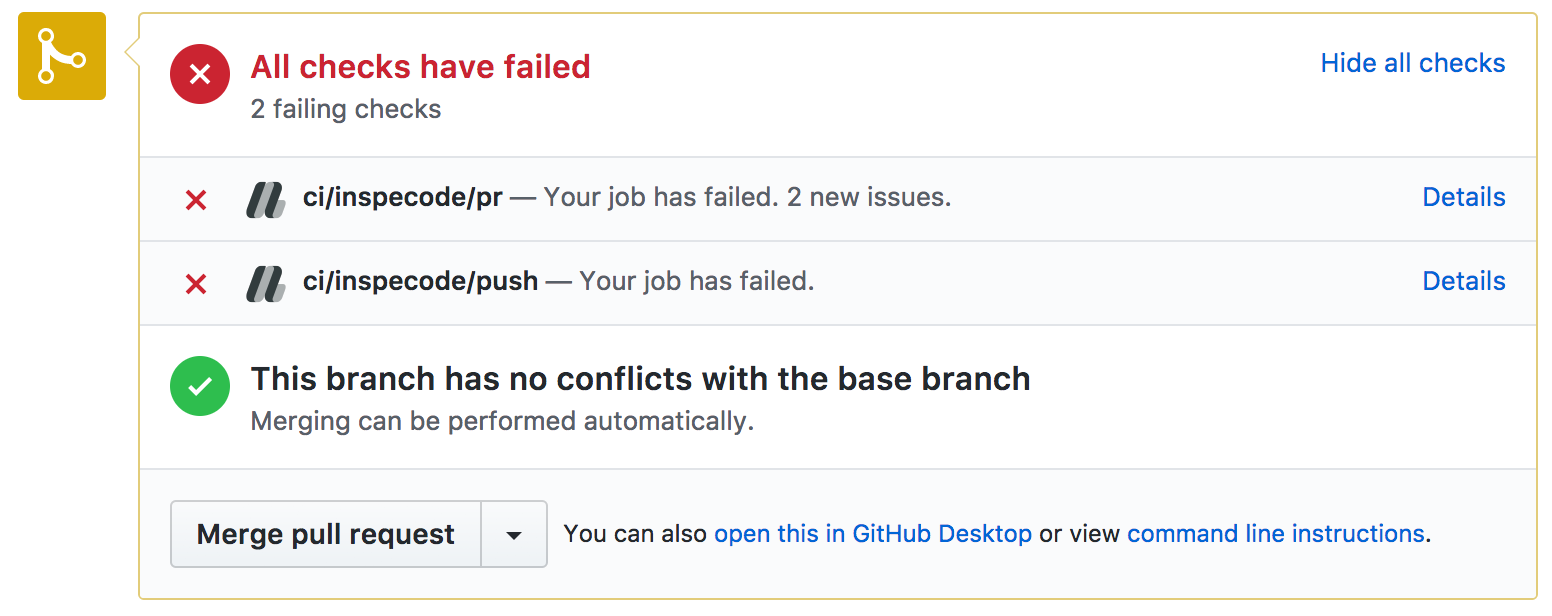The width and height of the screenshot is (1552, 616).
Task: Open the merge options dropdown arrow
Action: (x=514, y=535)
